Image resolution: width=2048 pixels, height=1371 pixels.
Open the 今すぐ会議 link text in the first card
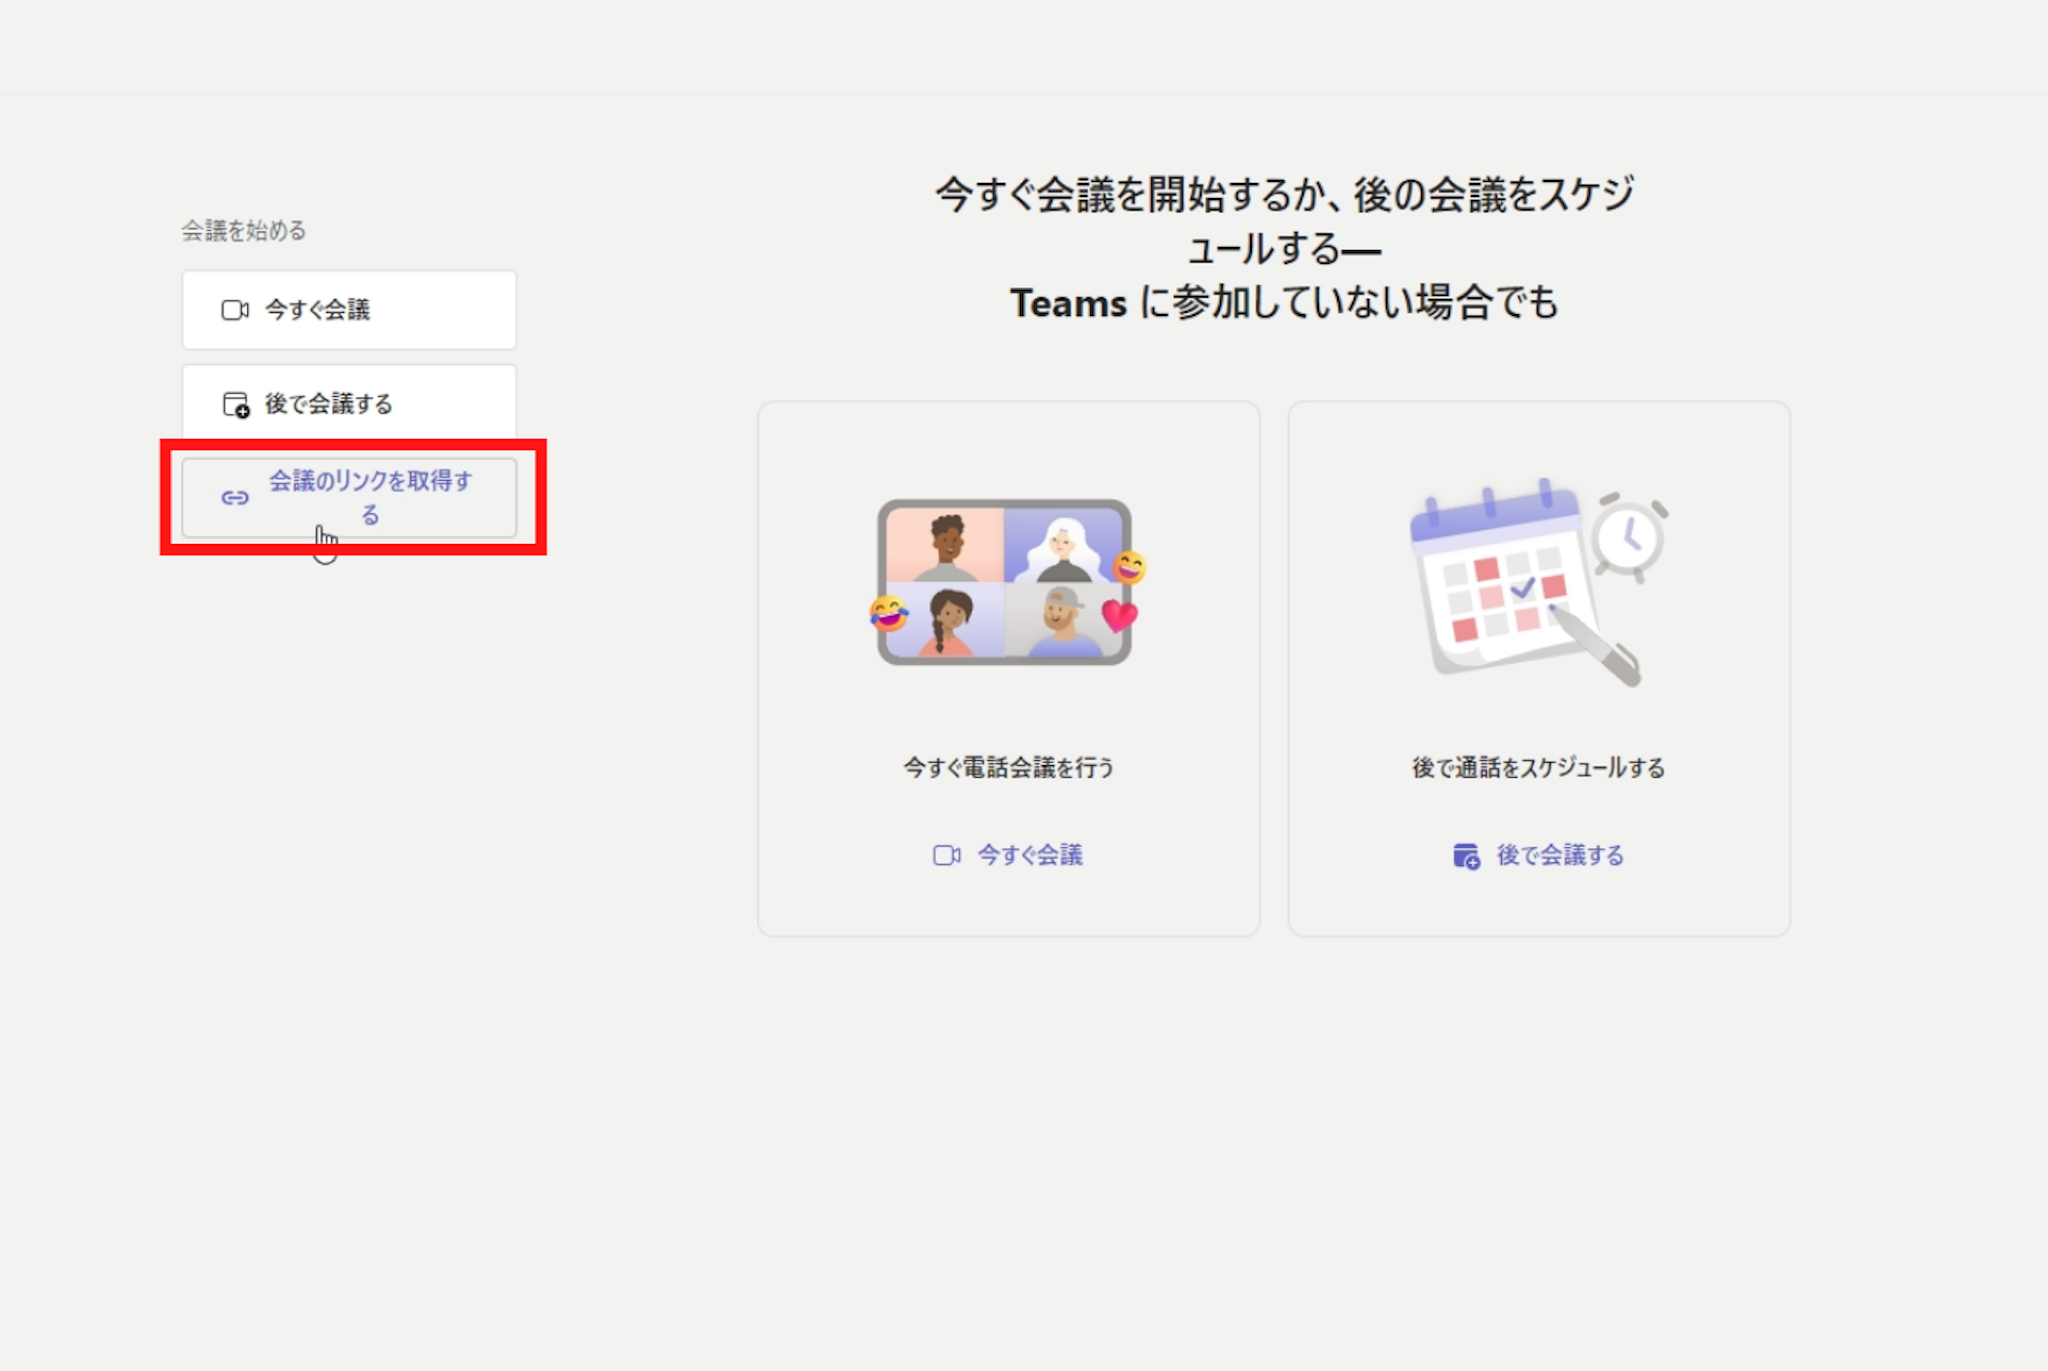[x=1029, y=855]
